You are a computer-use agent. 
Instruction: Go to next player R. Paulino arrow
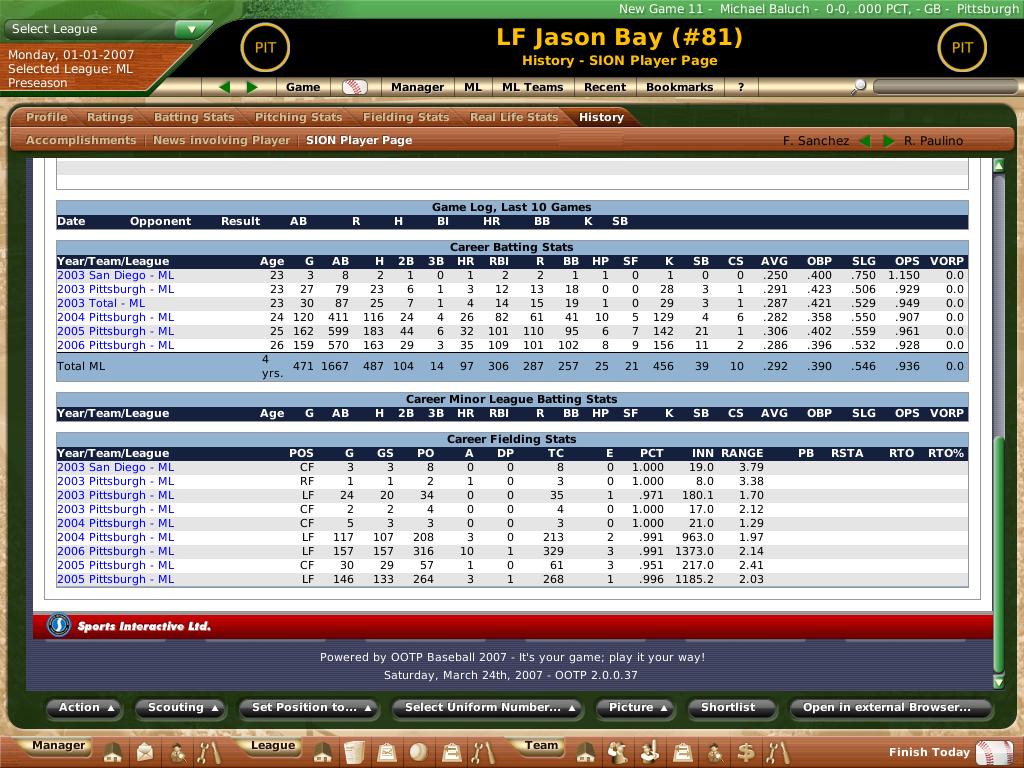(x=888, y=141)
